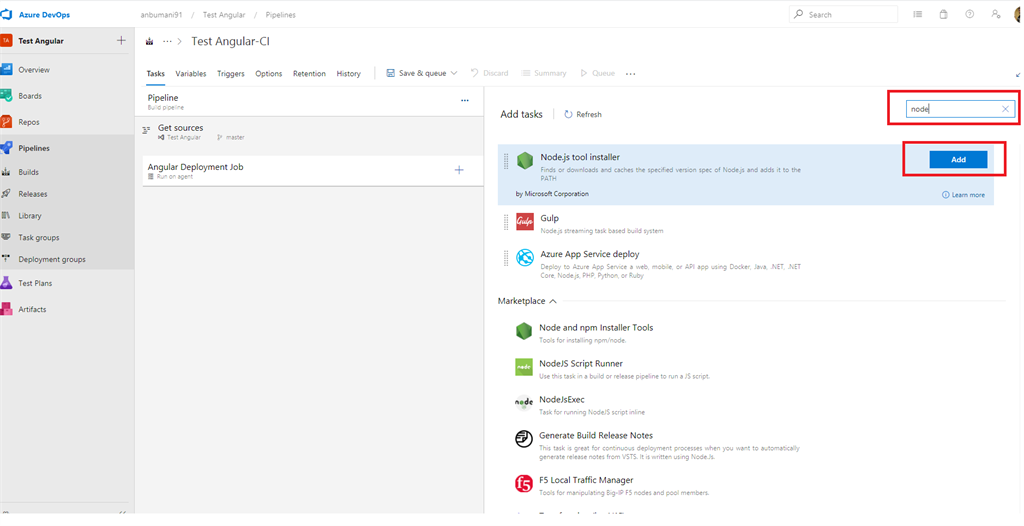The image size is (1024, 526).
Task: Click the Gulp task icon
Action: pos(525,222)
